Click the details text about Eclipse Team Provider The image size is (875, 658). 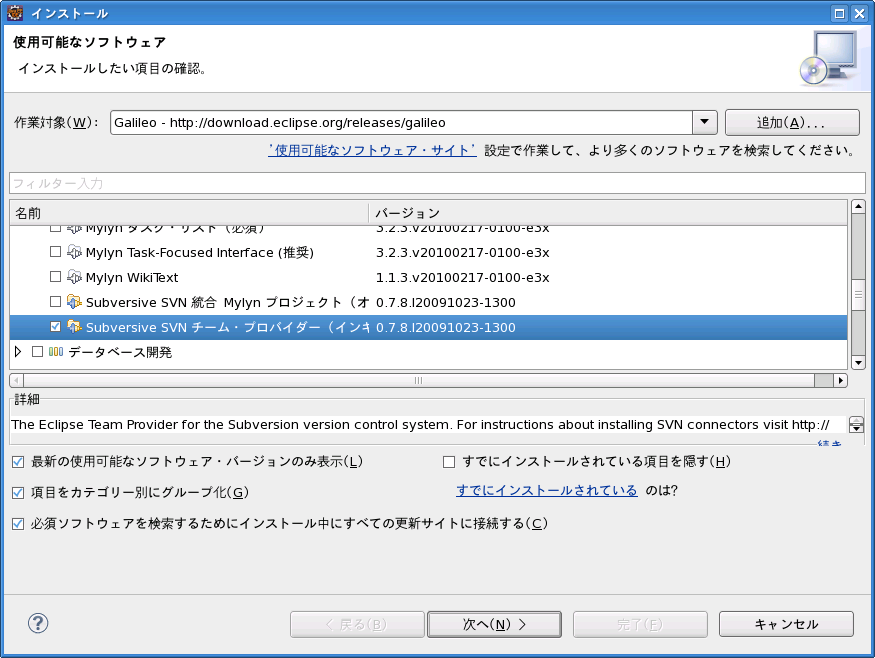click(x=420, y=425)
